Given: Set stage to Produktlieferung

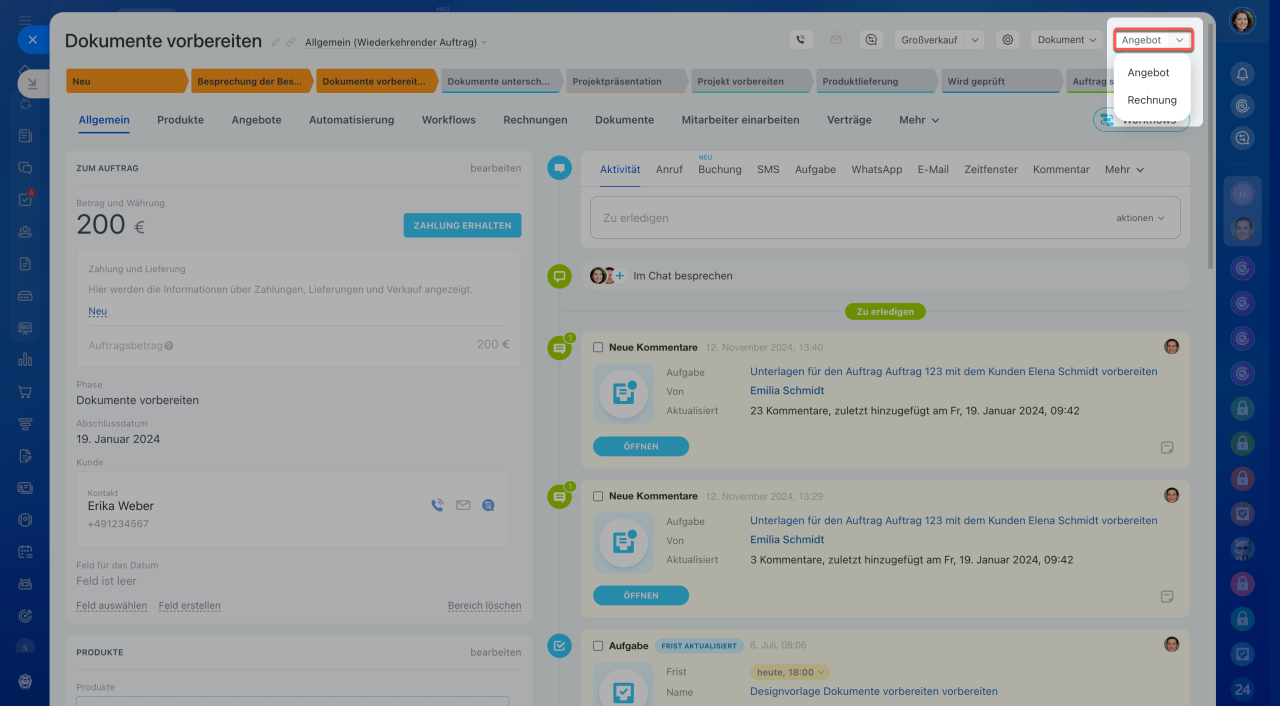Looking at the screenshot, I should (877, 81).
